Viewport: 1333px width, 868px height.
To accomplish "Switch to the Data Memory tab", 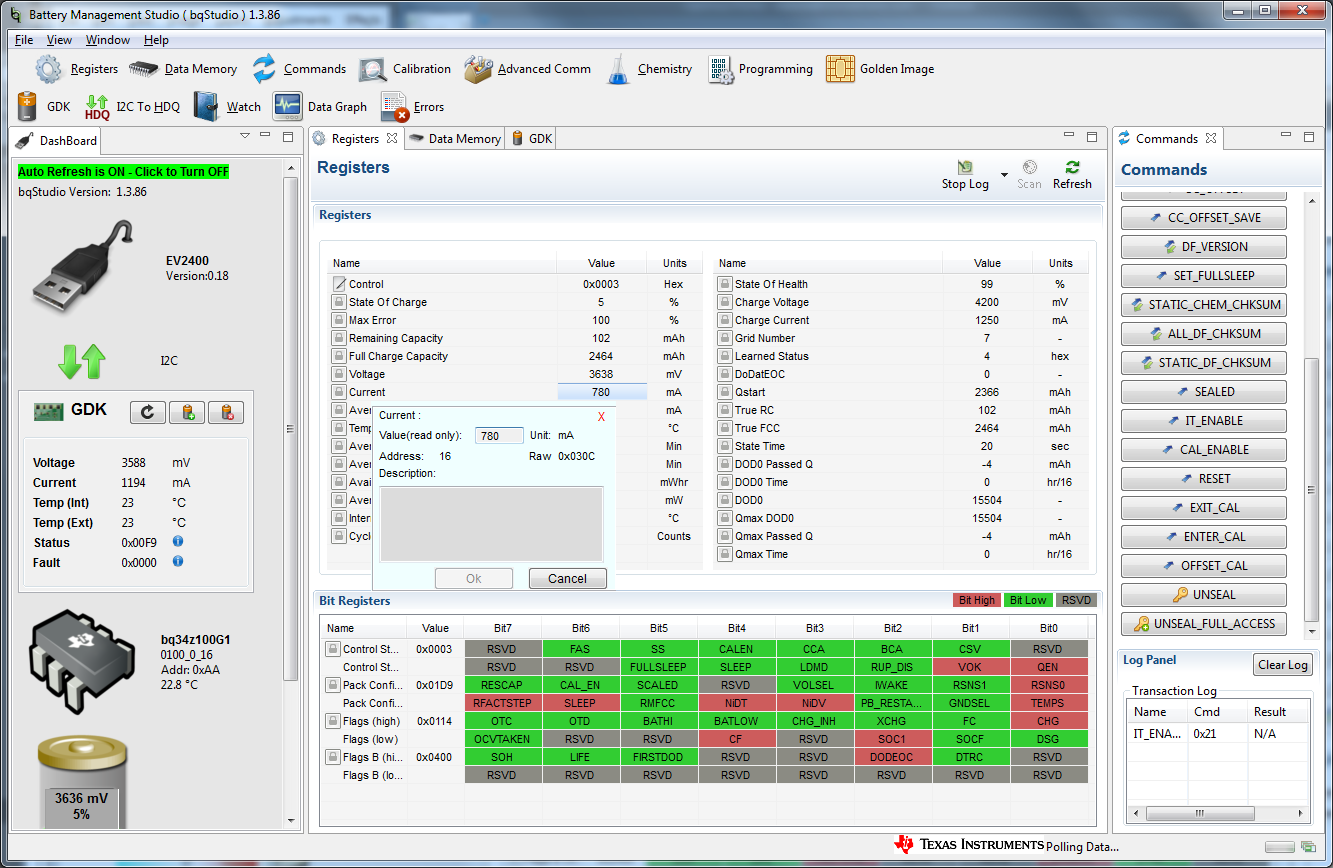I will pyautogui.click(x=454, y=139).
